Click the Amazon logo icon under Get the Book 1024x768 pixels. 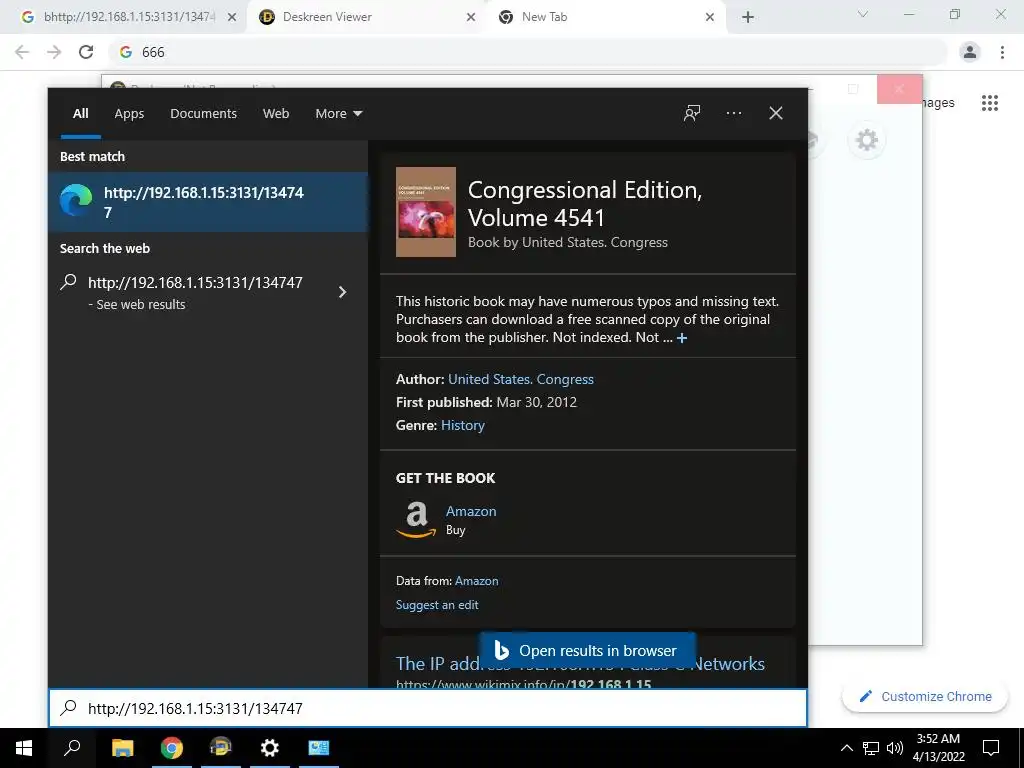click(x=416, y=520)
